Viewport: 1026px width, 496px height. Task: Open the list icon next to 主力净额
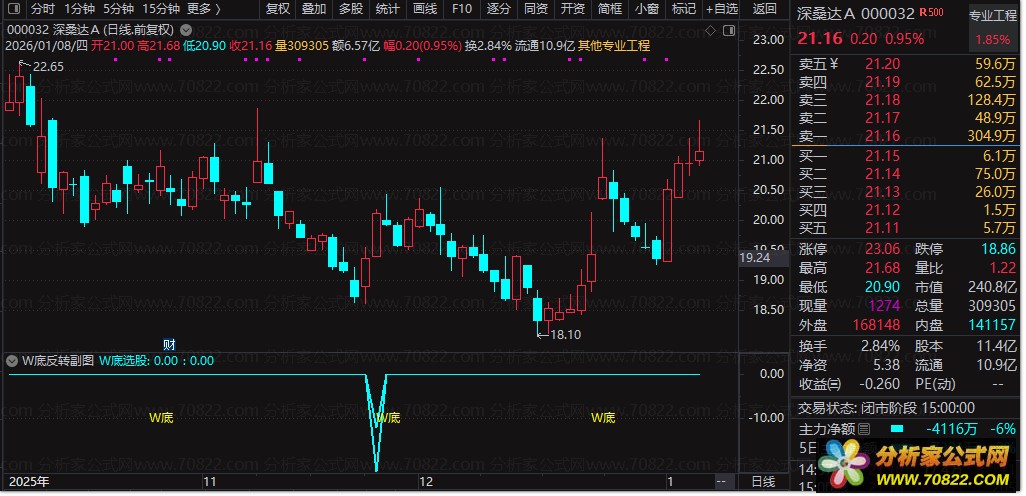864,429
